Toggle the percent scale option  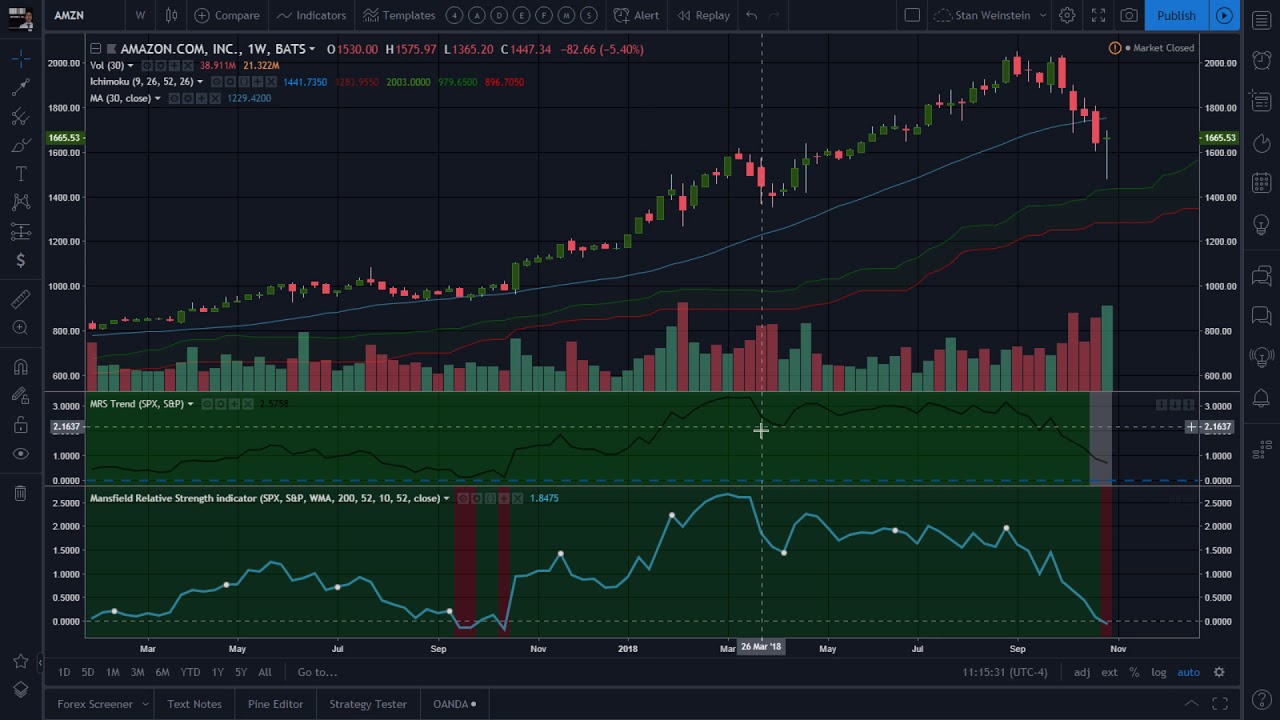click(1134, 672)
